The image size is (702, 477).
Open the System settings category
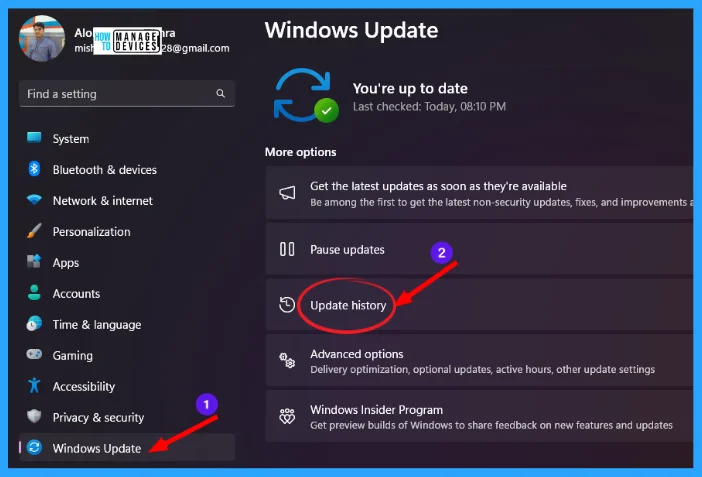coord(127,138)
